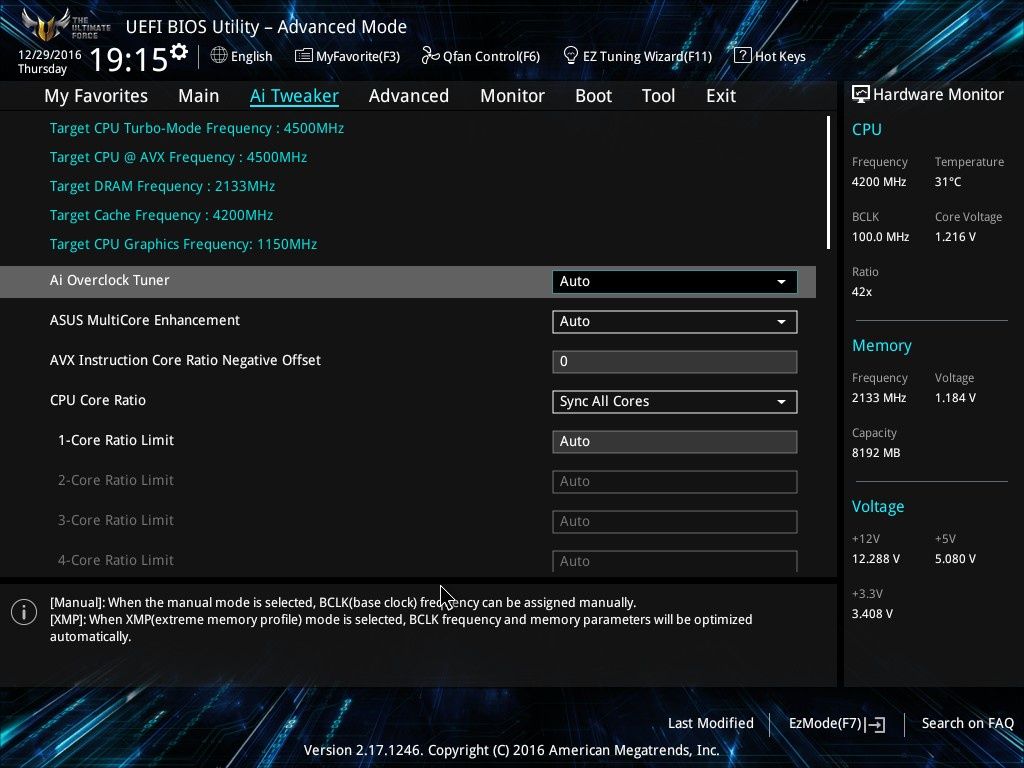Viewport: 1024px width, 768px height.
Task: Click Target Cache Frequency : 4200MHz text
Action: click(x=161, y=216)
